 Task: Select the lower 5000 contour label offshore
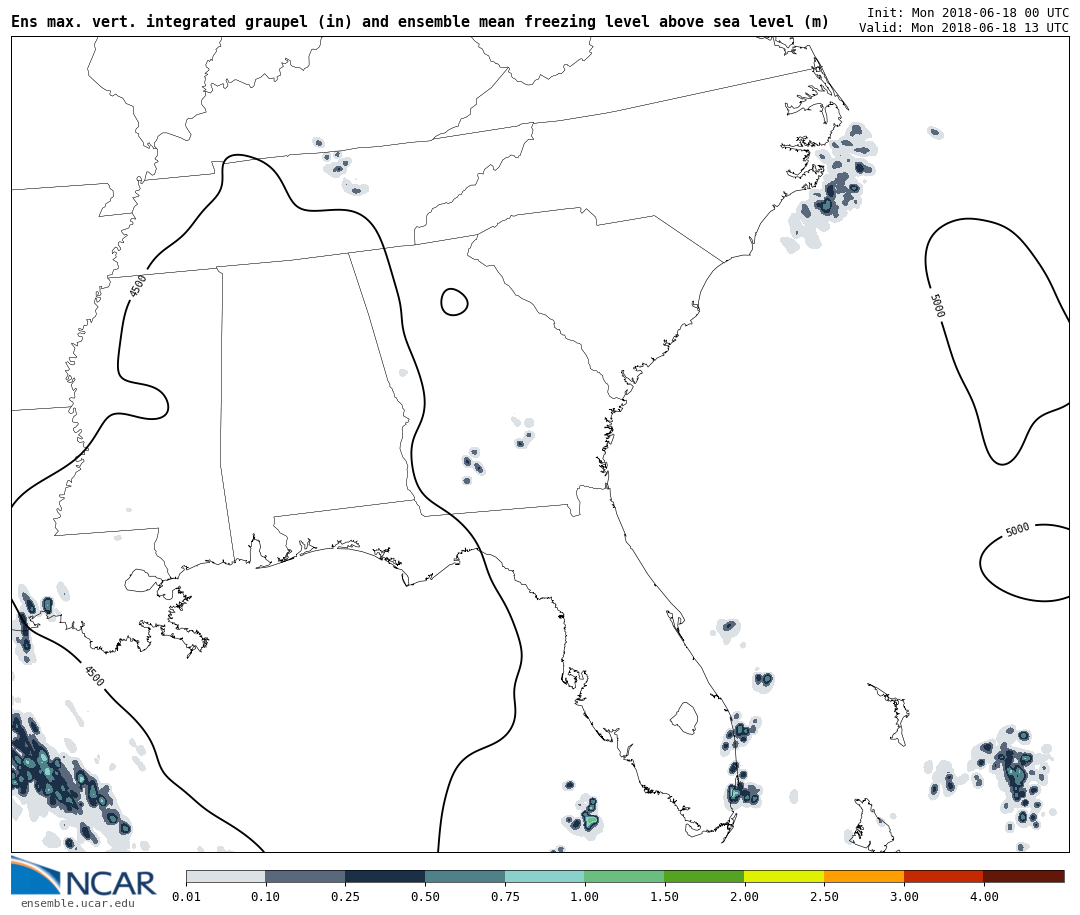click(x=1017, y=530)
